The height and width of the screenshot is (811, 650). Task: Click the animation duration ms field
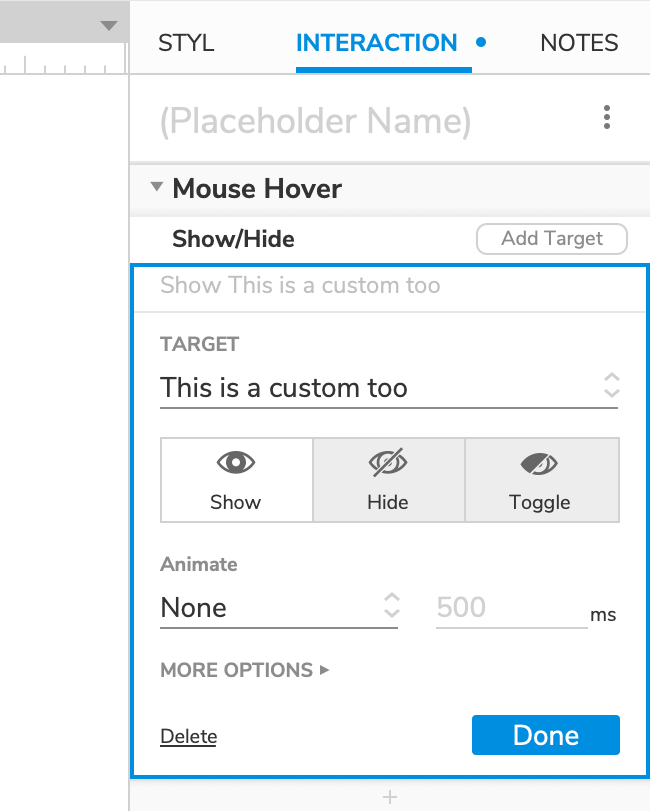click(x=511, y=607)
